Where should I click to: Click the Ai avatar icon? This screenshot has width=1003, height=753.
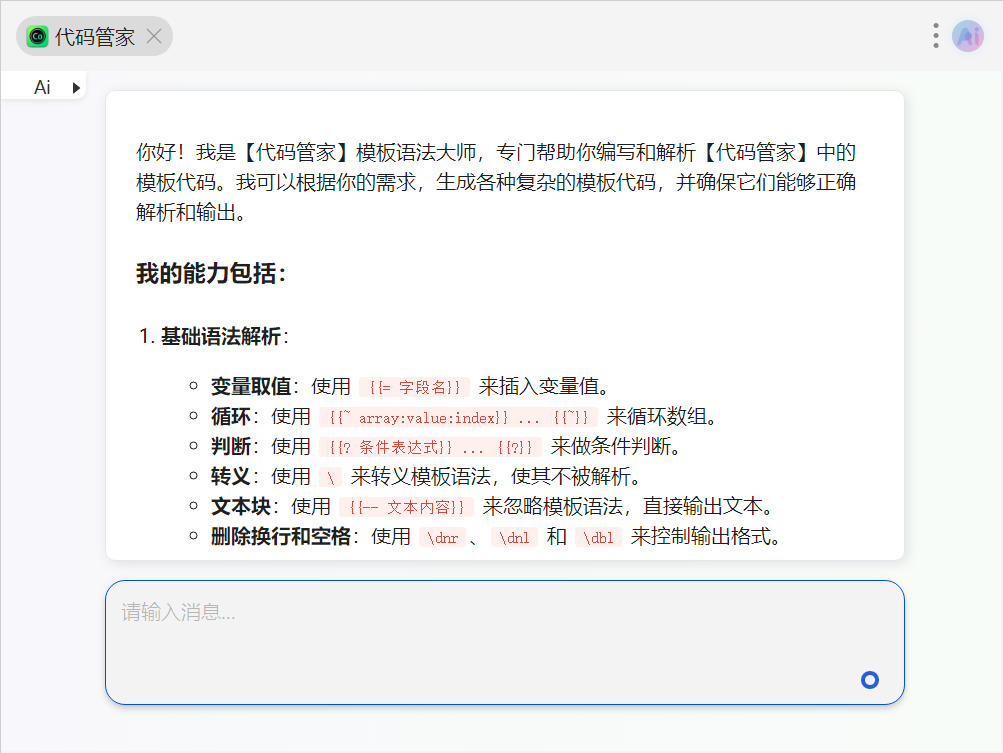pyautogui.click(x=968, y=36)
